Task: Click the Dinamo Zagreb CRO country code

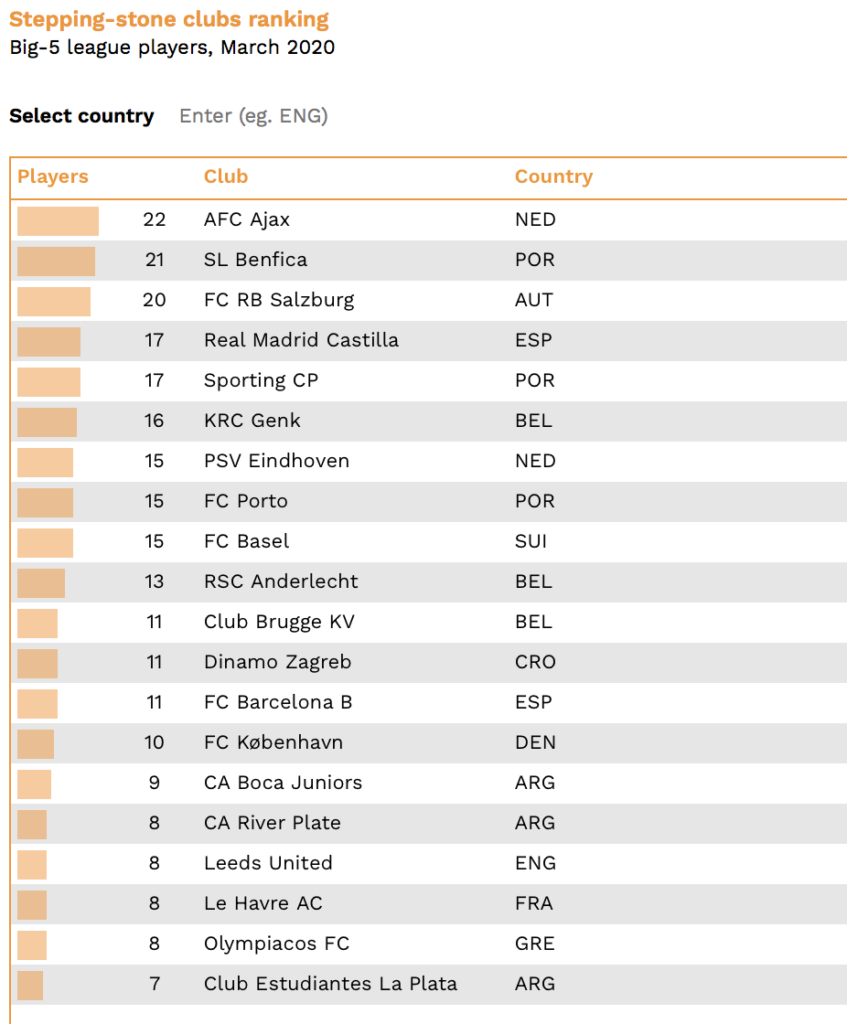Action: pos(535,662)
